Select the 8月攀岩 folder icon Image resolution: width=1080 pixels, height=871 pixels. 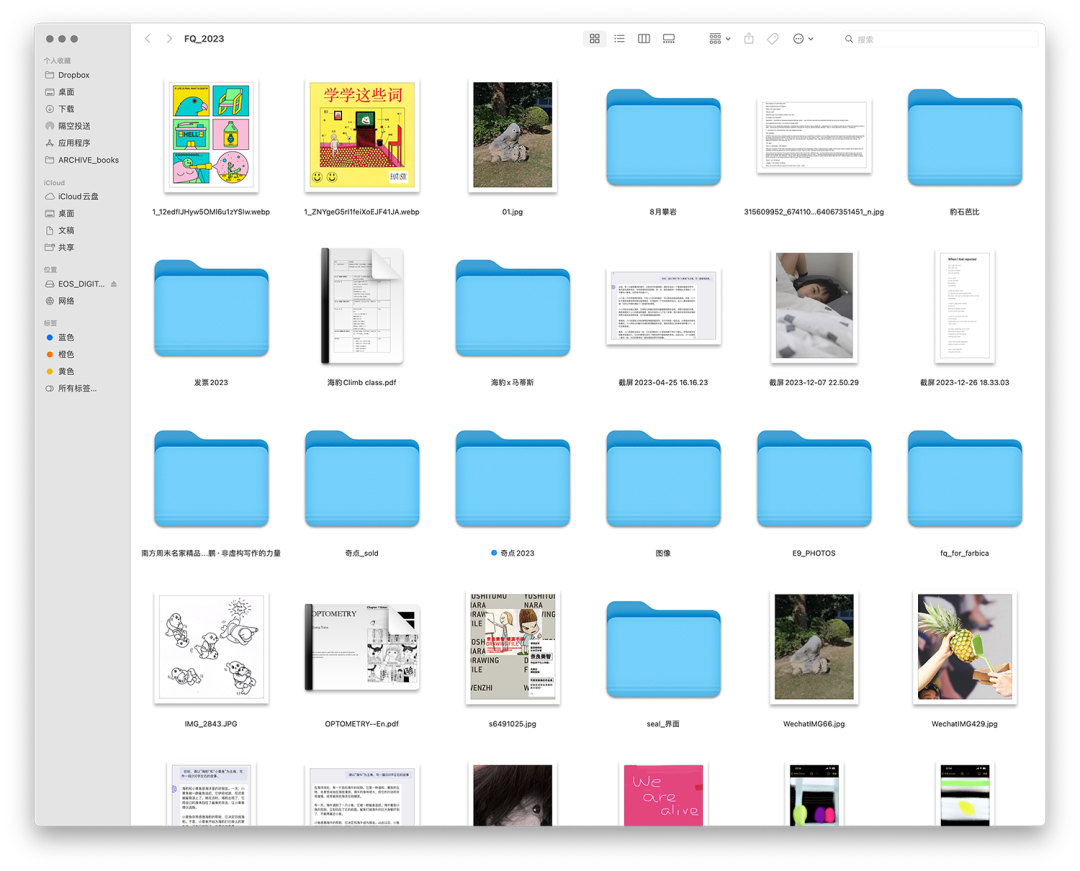(663, 138)
